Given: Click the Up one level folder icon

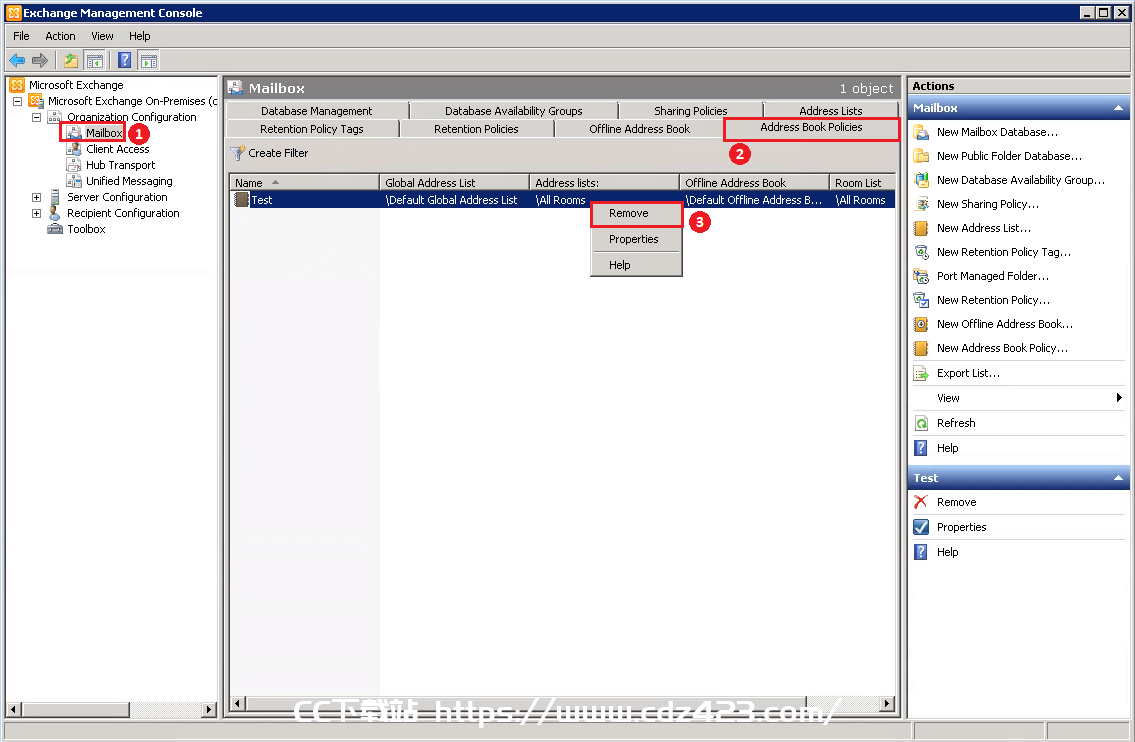Looking at the screenshot, I should (71, 61).
